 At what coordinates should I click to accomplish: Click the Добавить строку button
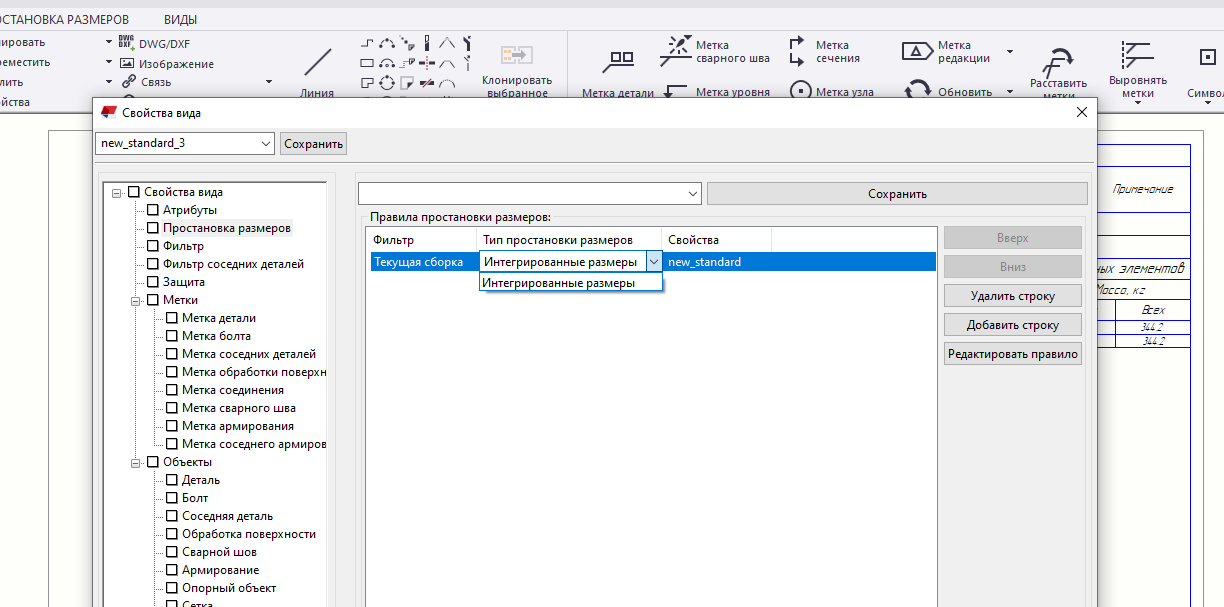tap(1012, 325)
